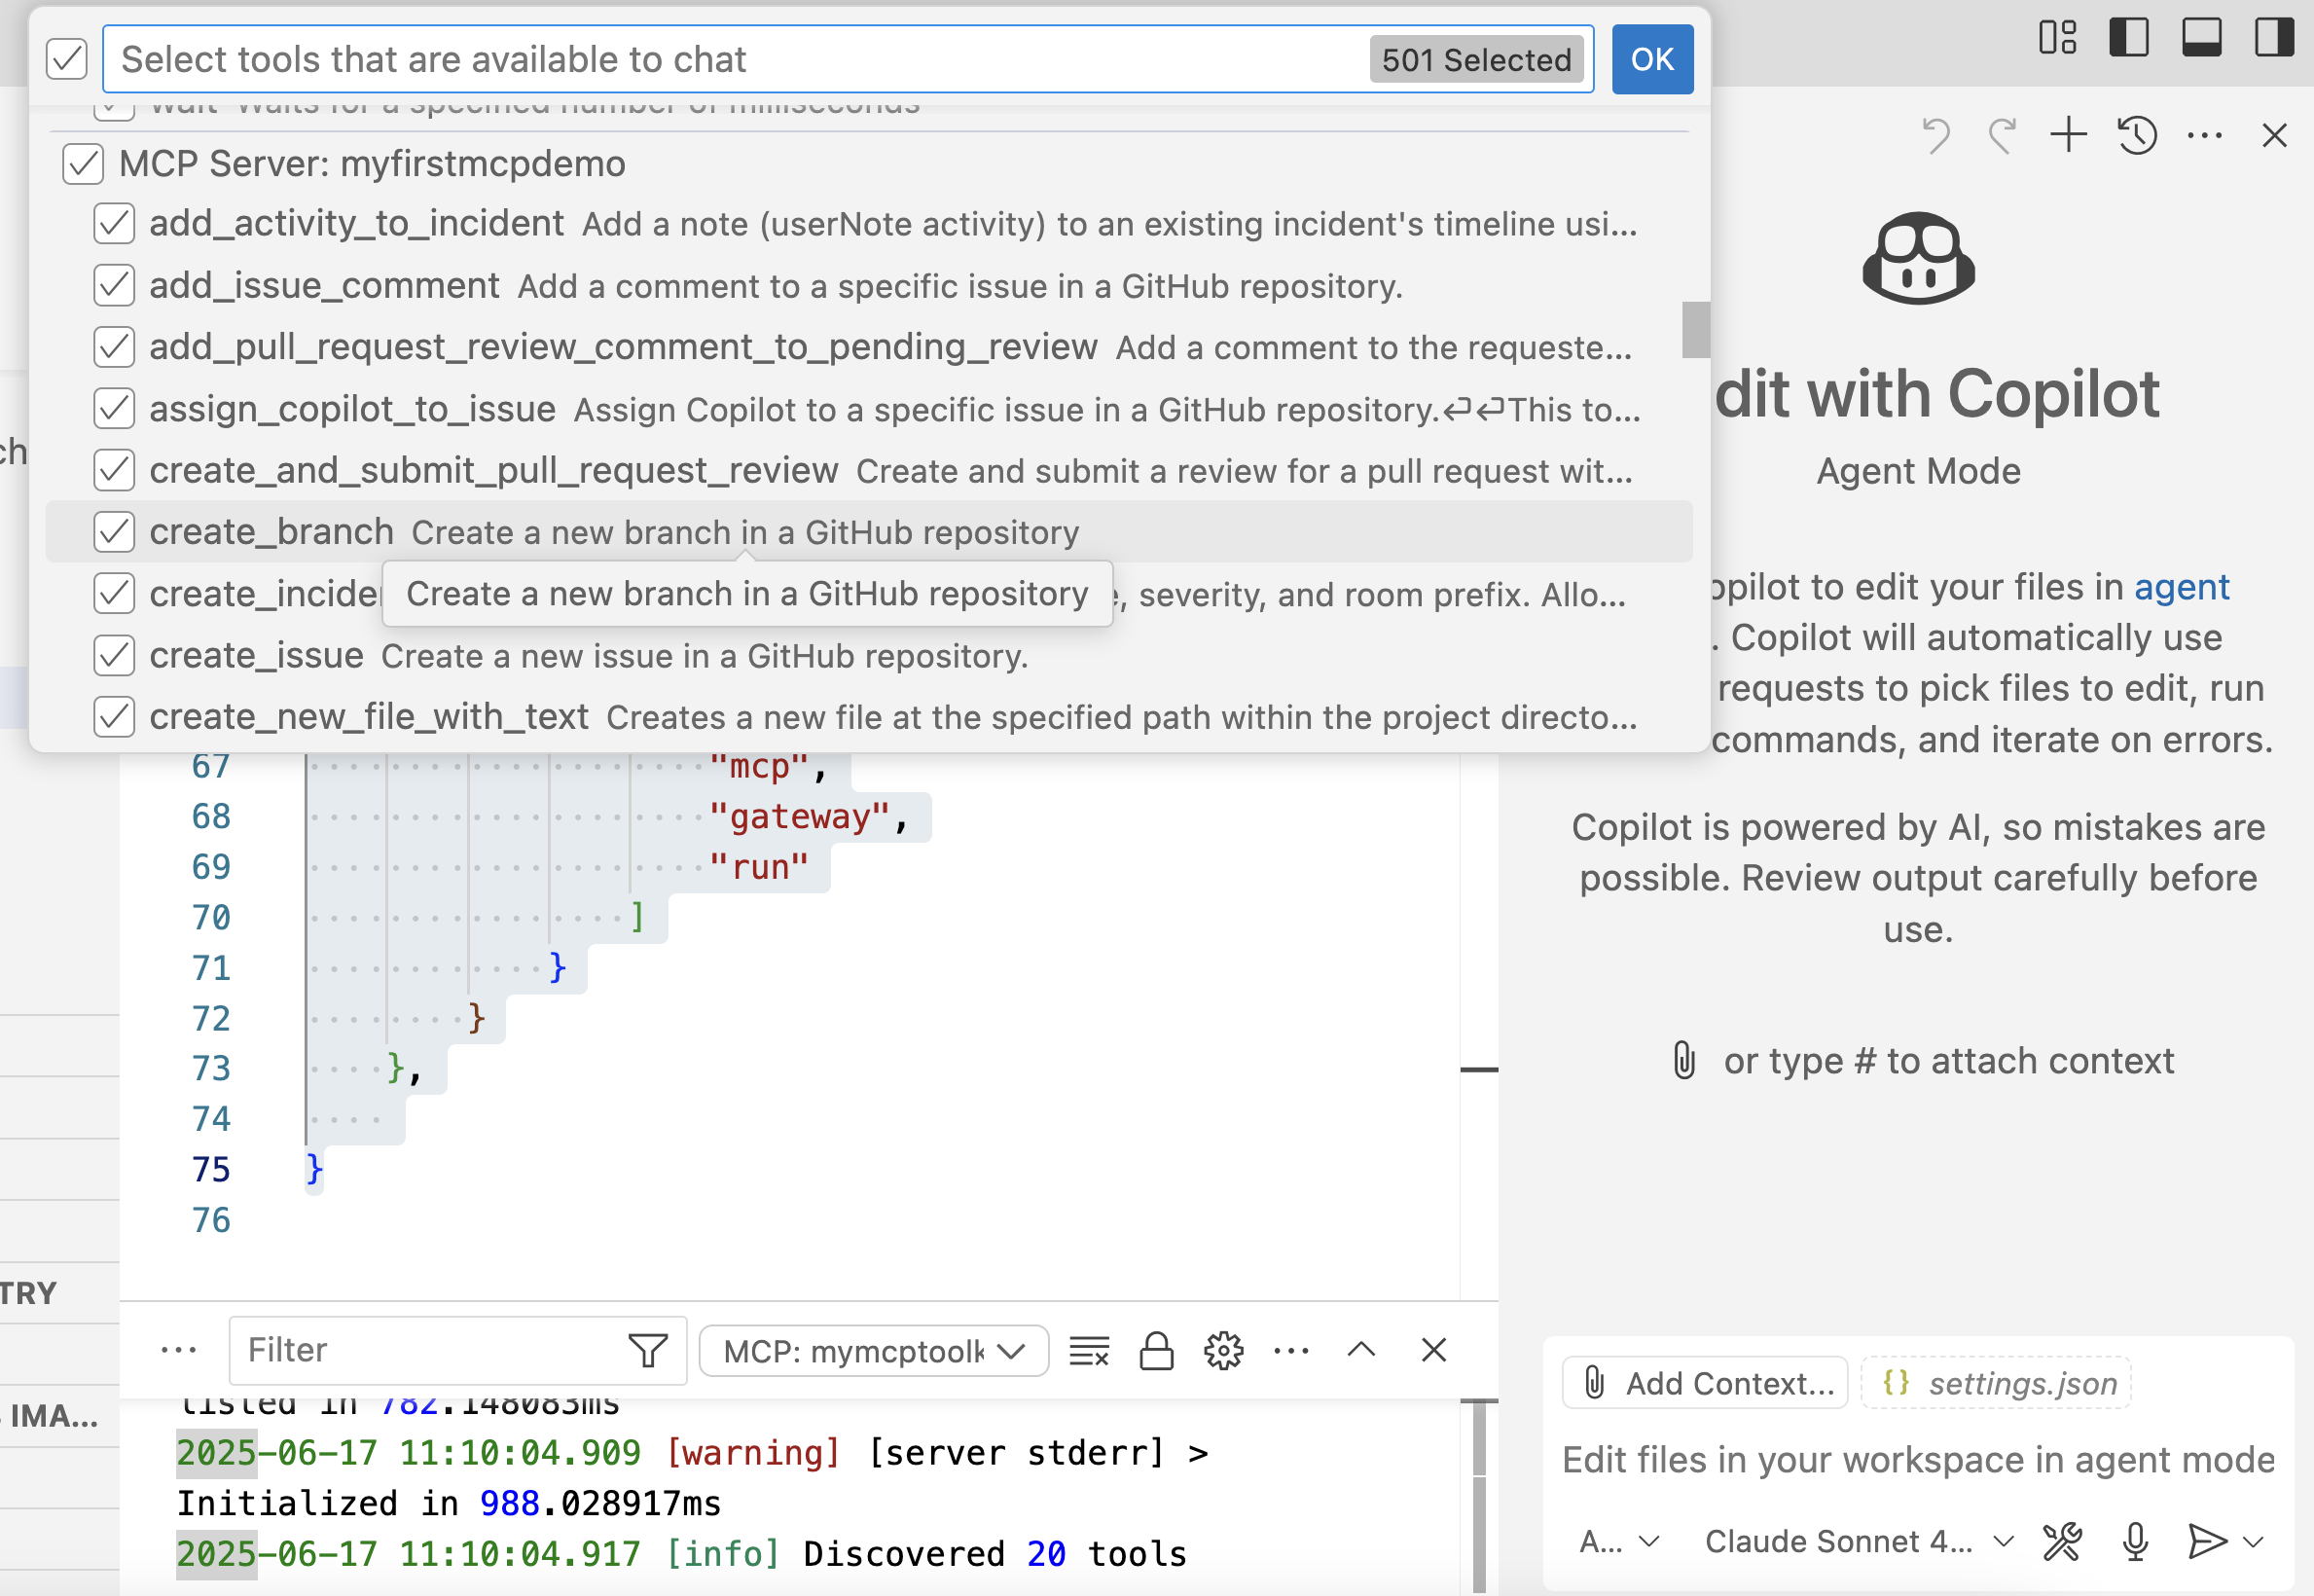Click the Add Context button
Screen dimensions: 2314x1596
tap(1705, 1383)
